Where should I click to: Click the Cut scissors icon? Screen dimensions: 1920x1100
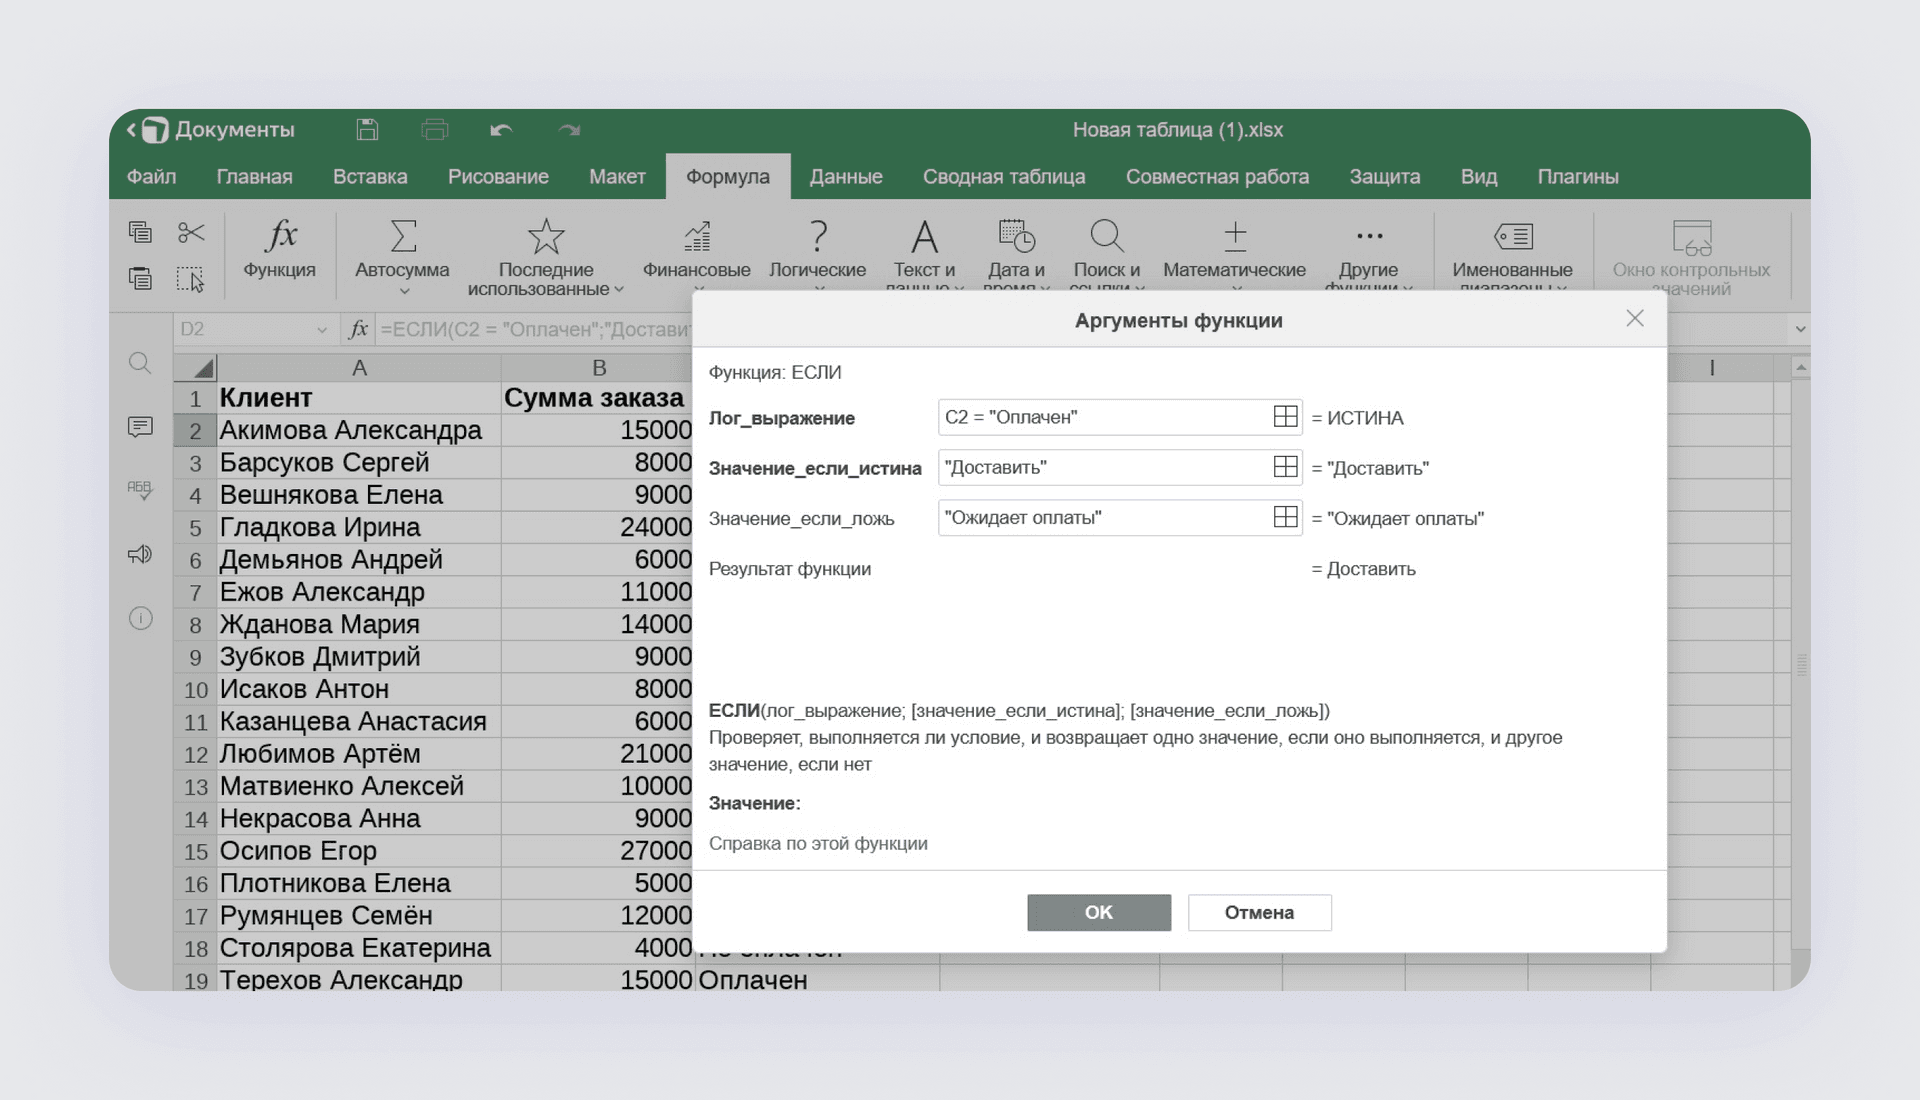[x=191, y=232]
